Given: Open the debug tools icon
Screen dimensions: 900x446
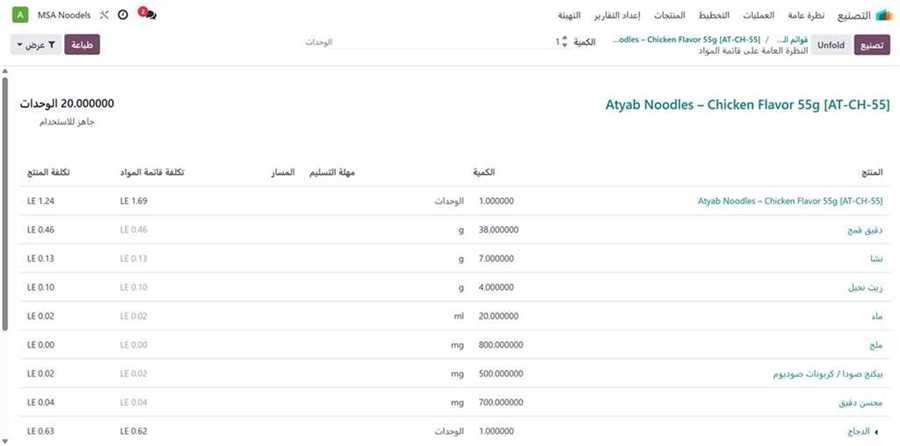Looking at the screenshot, I should tap(104, 15).
